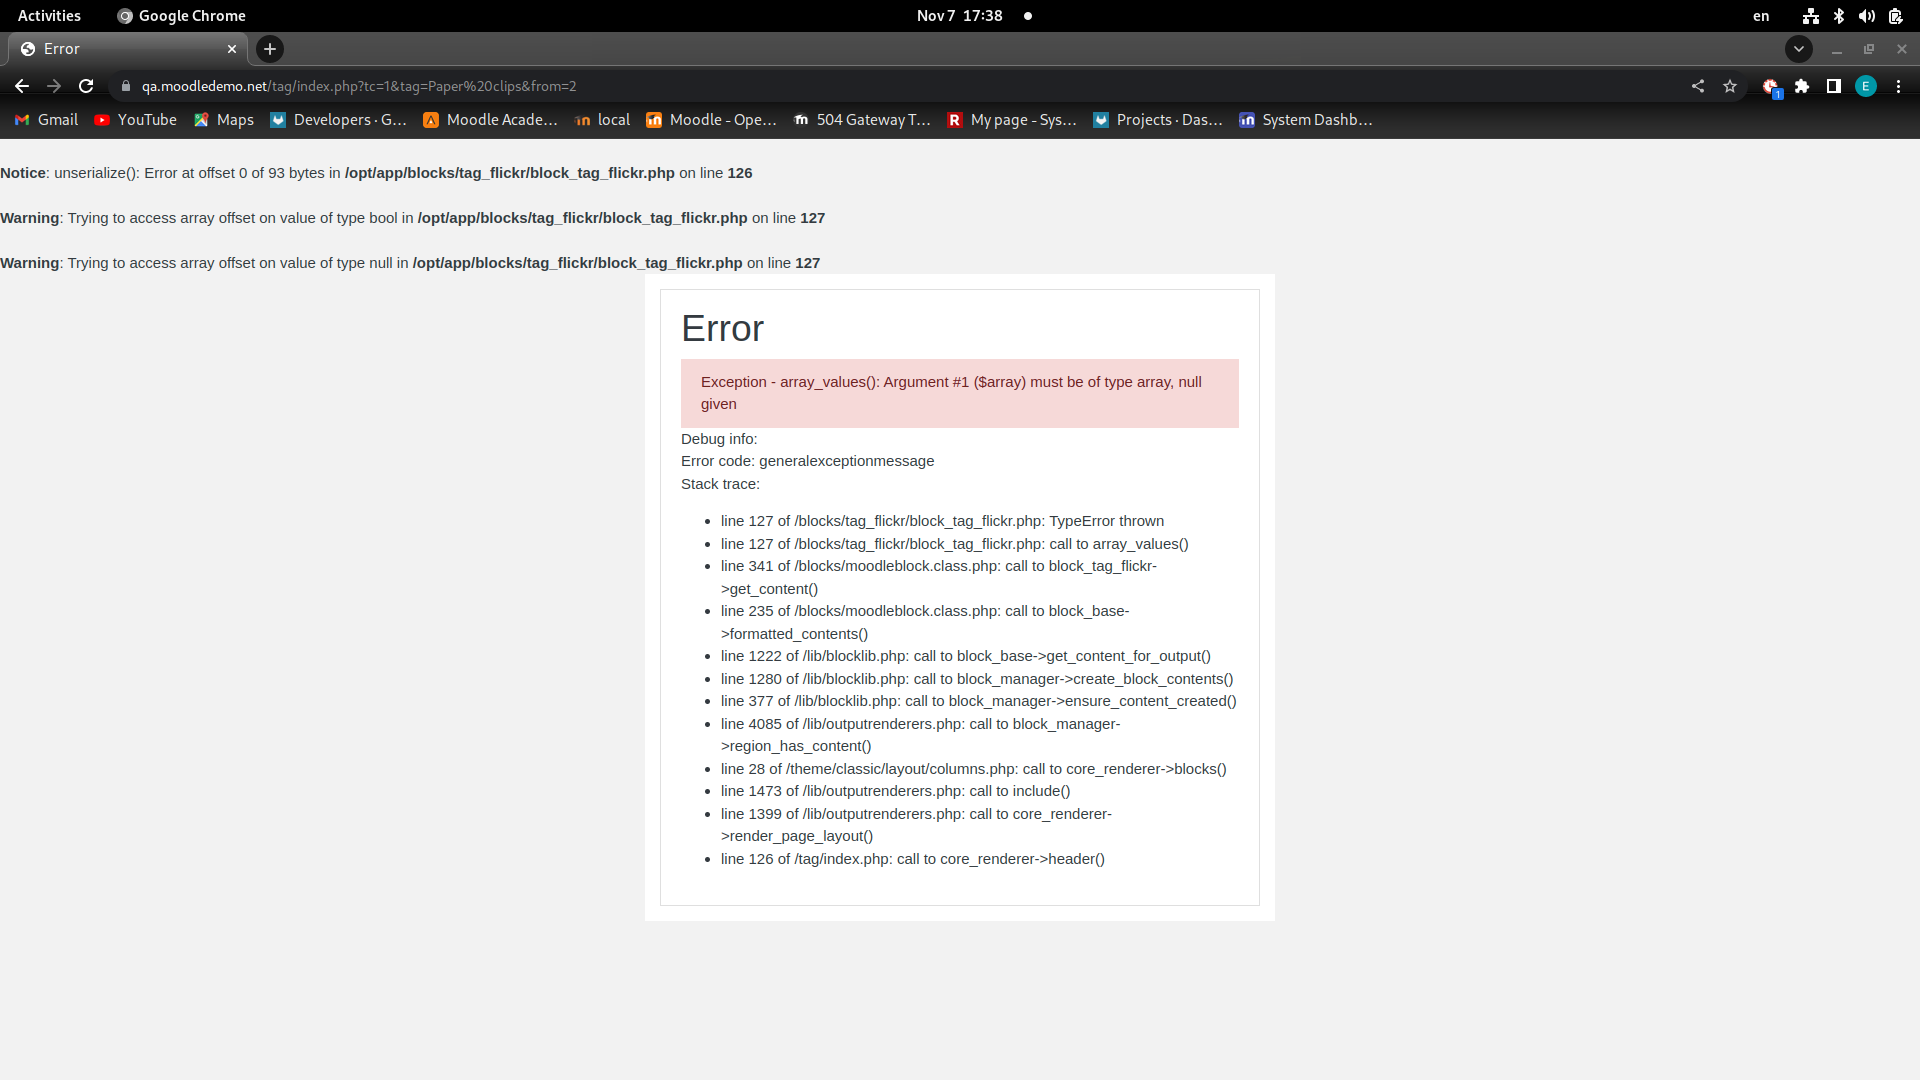Viewport: 1920px width, 1080px height.
Task: Open the Maps bookmark
Action: tap(224, 120)
